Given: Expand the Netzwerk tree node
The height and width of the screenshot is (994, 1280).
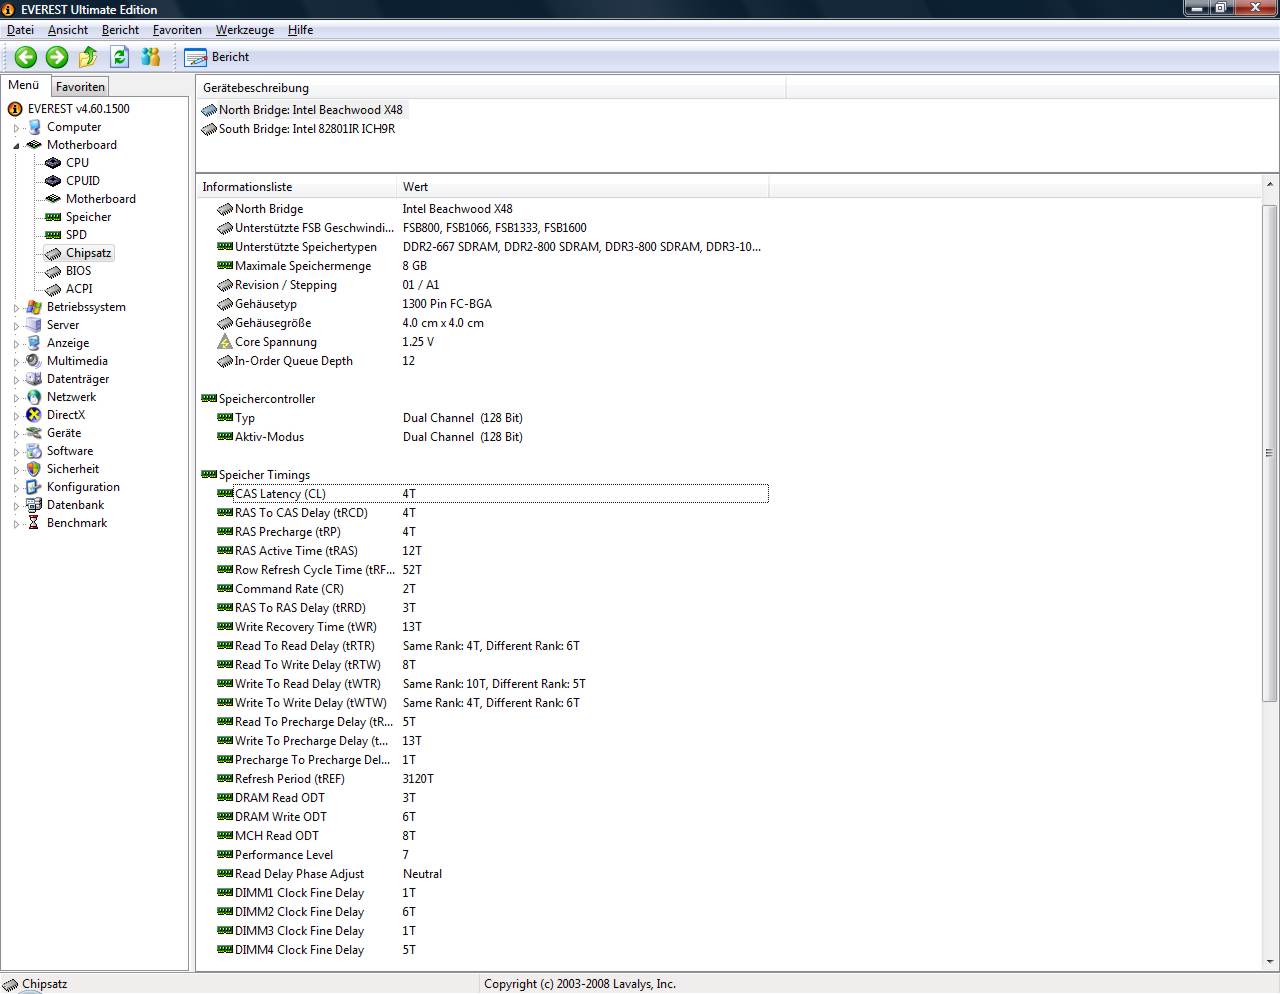Looking at the screenshot, I should tap(16, 398).
